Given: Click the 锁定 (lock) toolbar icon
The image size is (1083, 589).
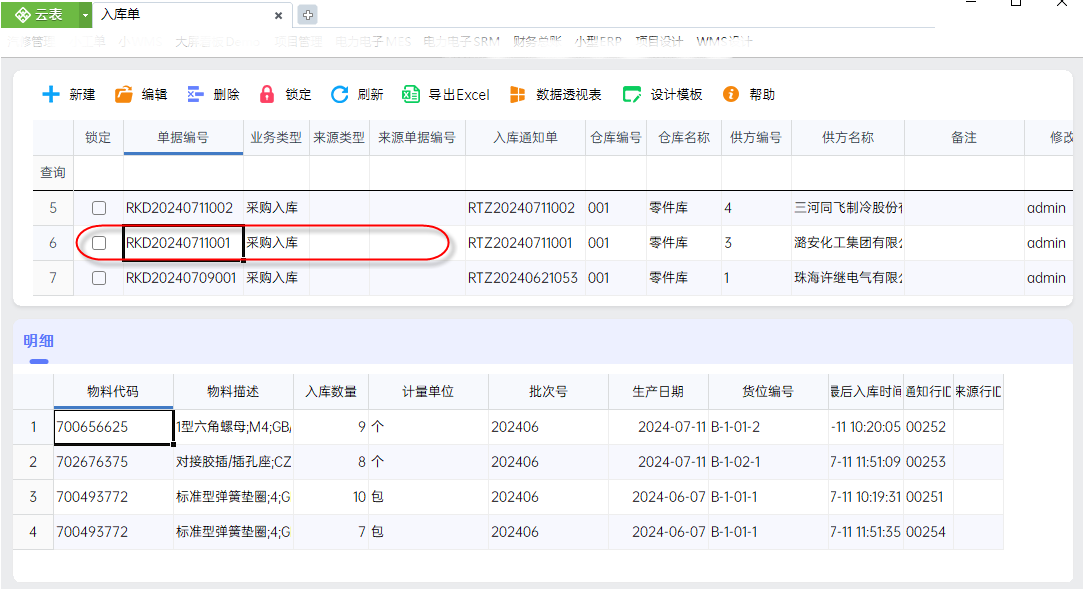Looking at the screenshot, I should coord(267,95).
